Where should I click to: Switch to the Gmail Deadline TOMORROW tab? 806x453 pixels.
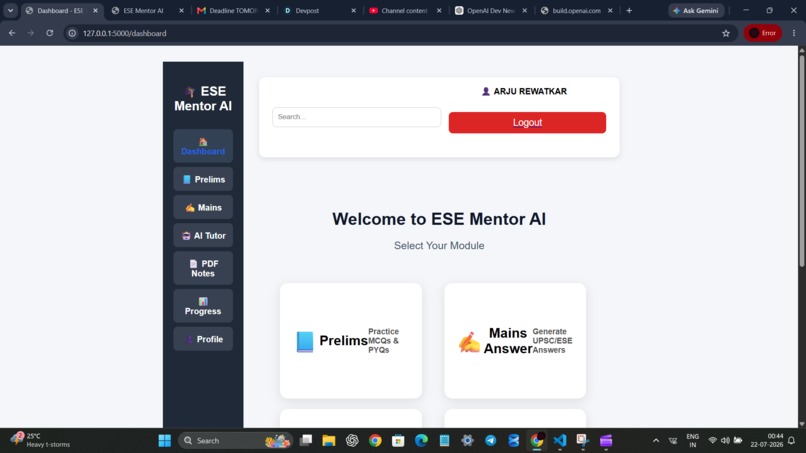pyautogui.click(x=233, y=10)
